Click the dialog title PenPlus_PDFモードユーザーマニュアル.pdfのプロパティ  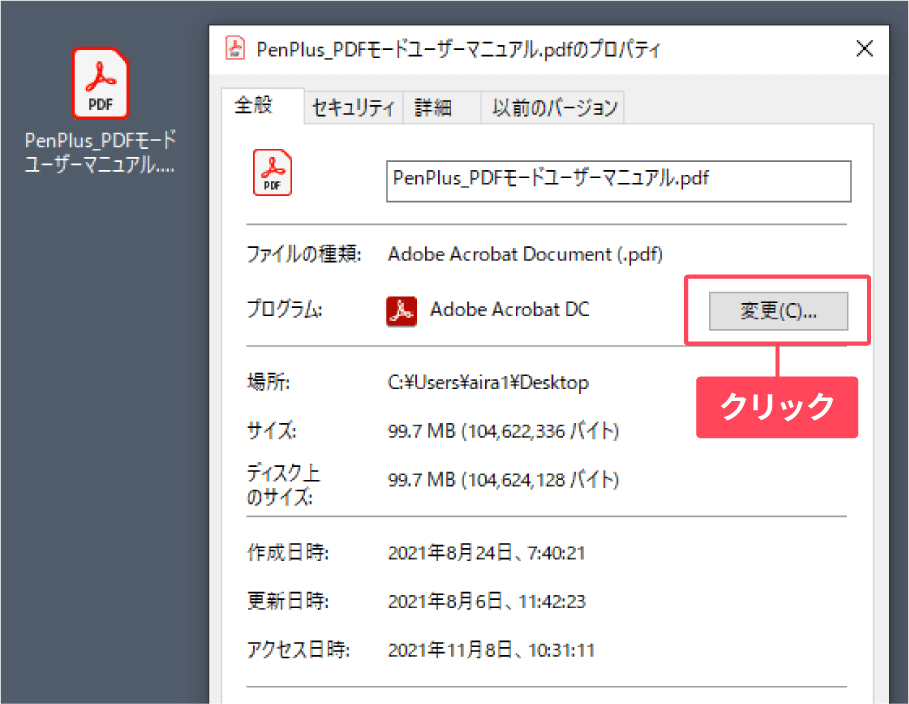[458, 50]
